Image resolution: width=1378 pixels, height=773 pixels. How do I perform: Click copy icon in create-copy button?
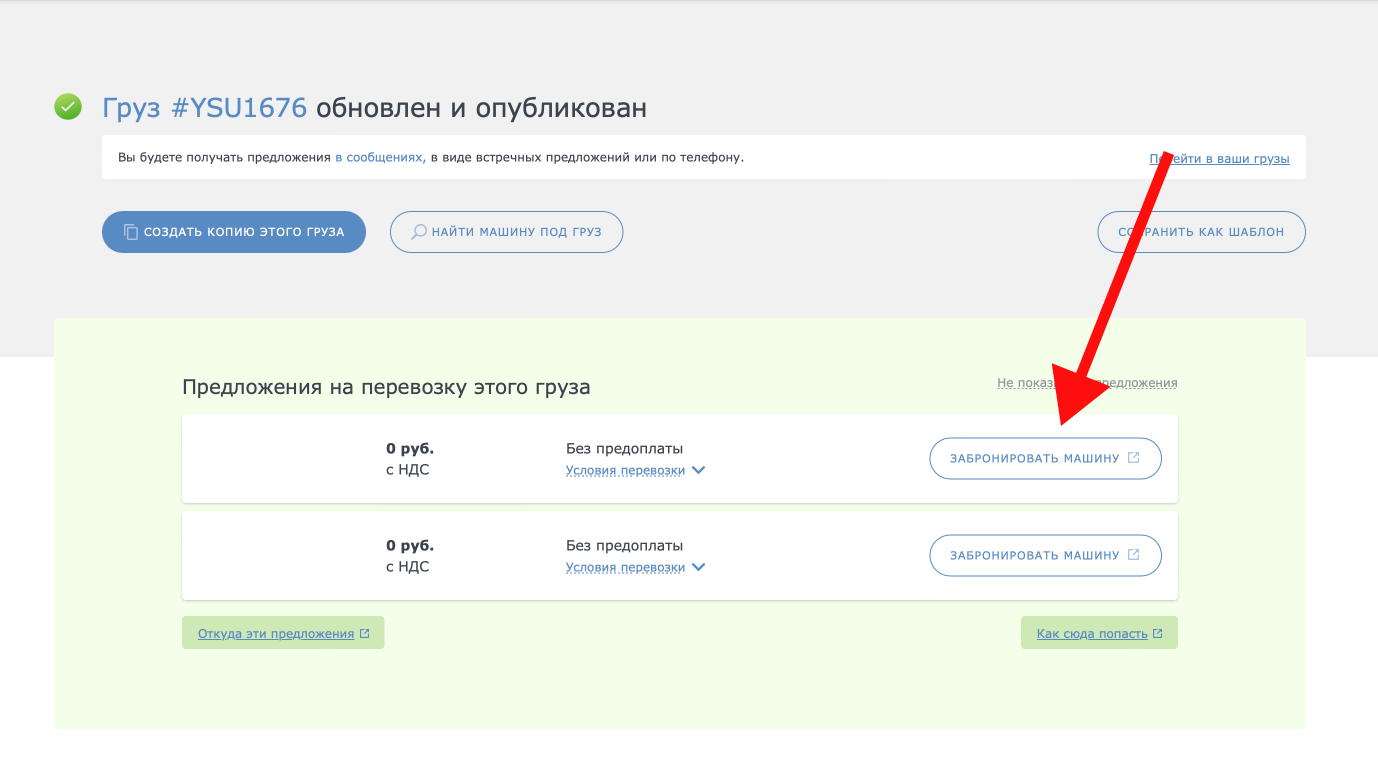(131, 232)
